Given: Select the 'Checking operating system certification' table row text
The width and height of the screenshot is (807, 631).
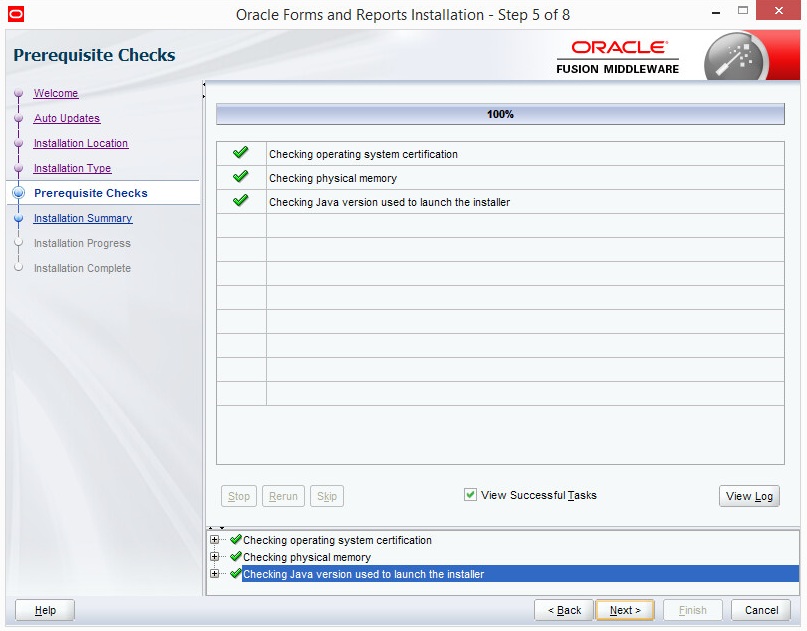Looking at the screenshot, I should click(363, 154).
